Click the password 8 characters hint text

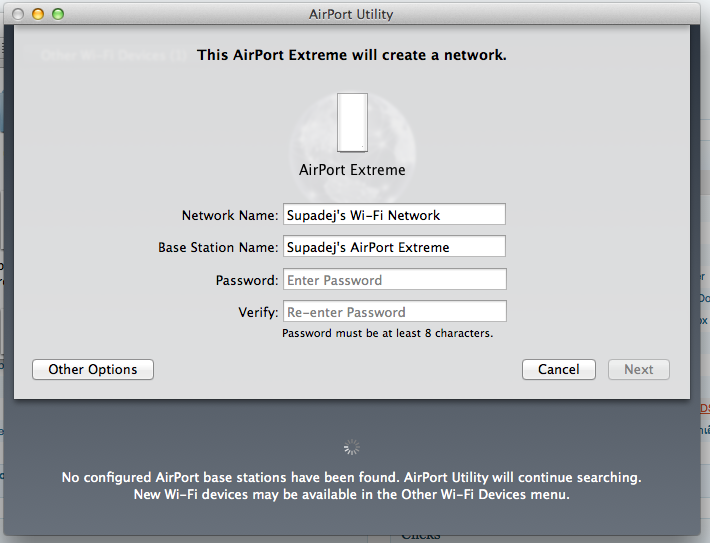387,333
